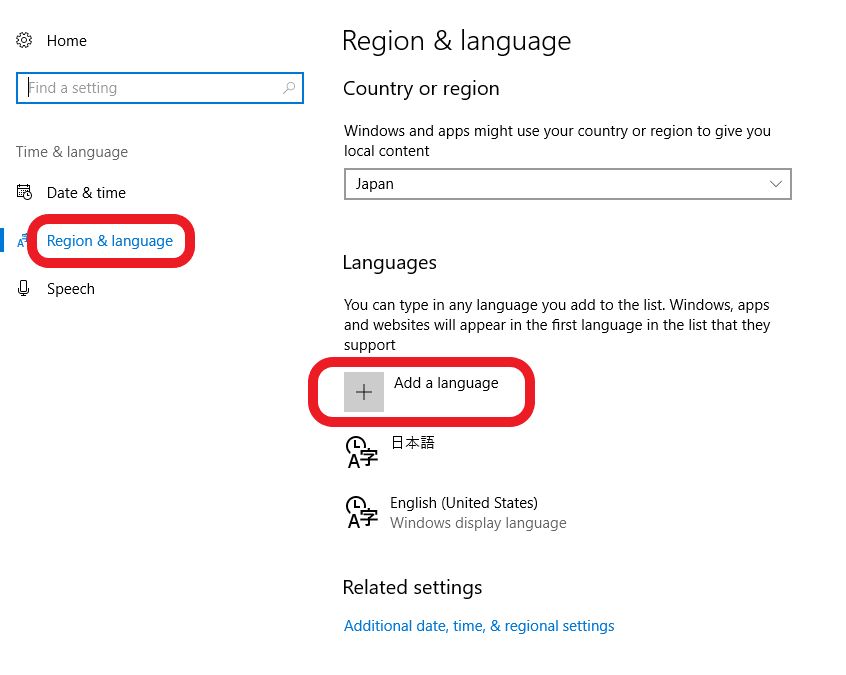This screenshot has height=675, width=846.
Task: Click the Windows display language subtitle
Action: pyautogui.click(x=478, y=523)
